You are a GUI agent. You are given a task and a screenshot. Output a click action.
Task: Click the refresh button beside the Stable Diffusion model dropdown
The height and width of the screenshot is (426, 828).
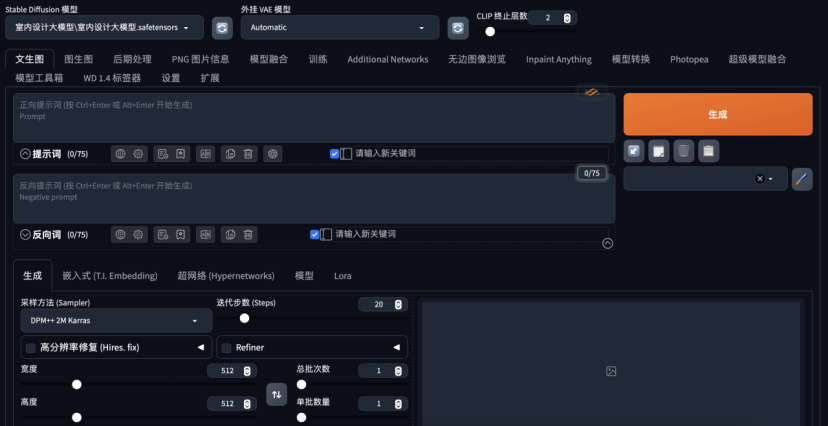coord(222,28)
